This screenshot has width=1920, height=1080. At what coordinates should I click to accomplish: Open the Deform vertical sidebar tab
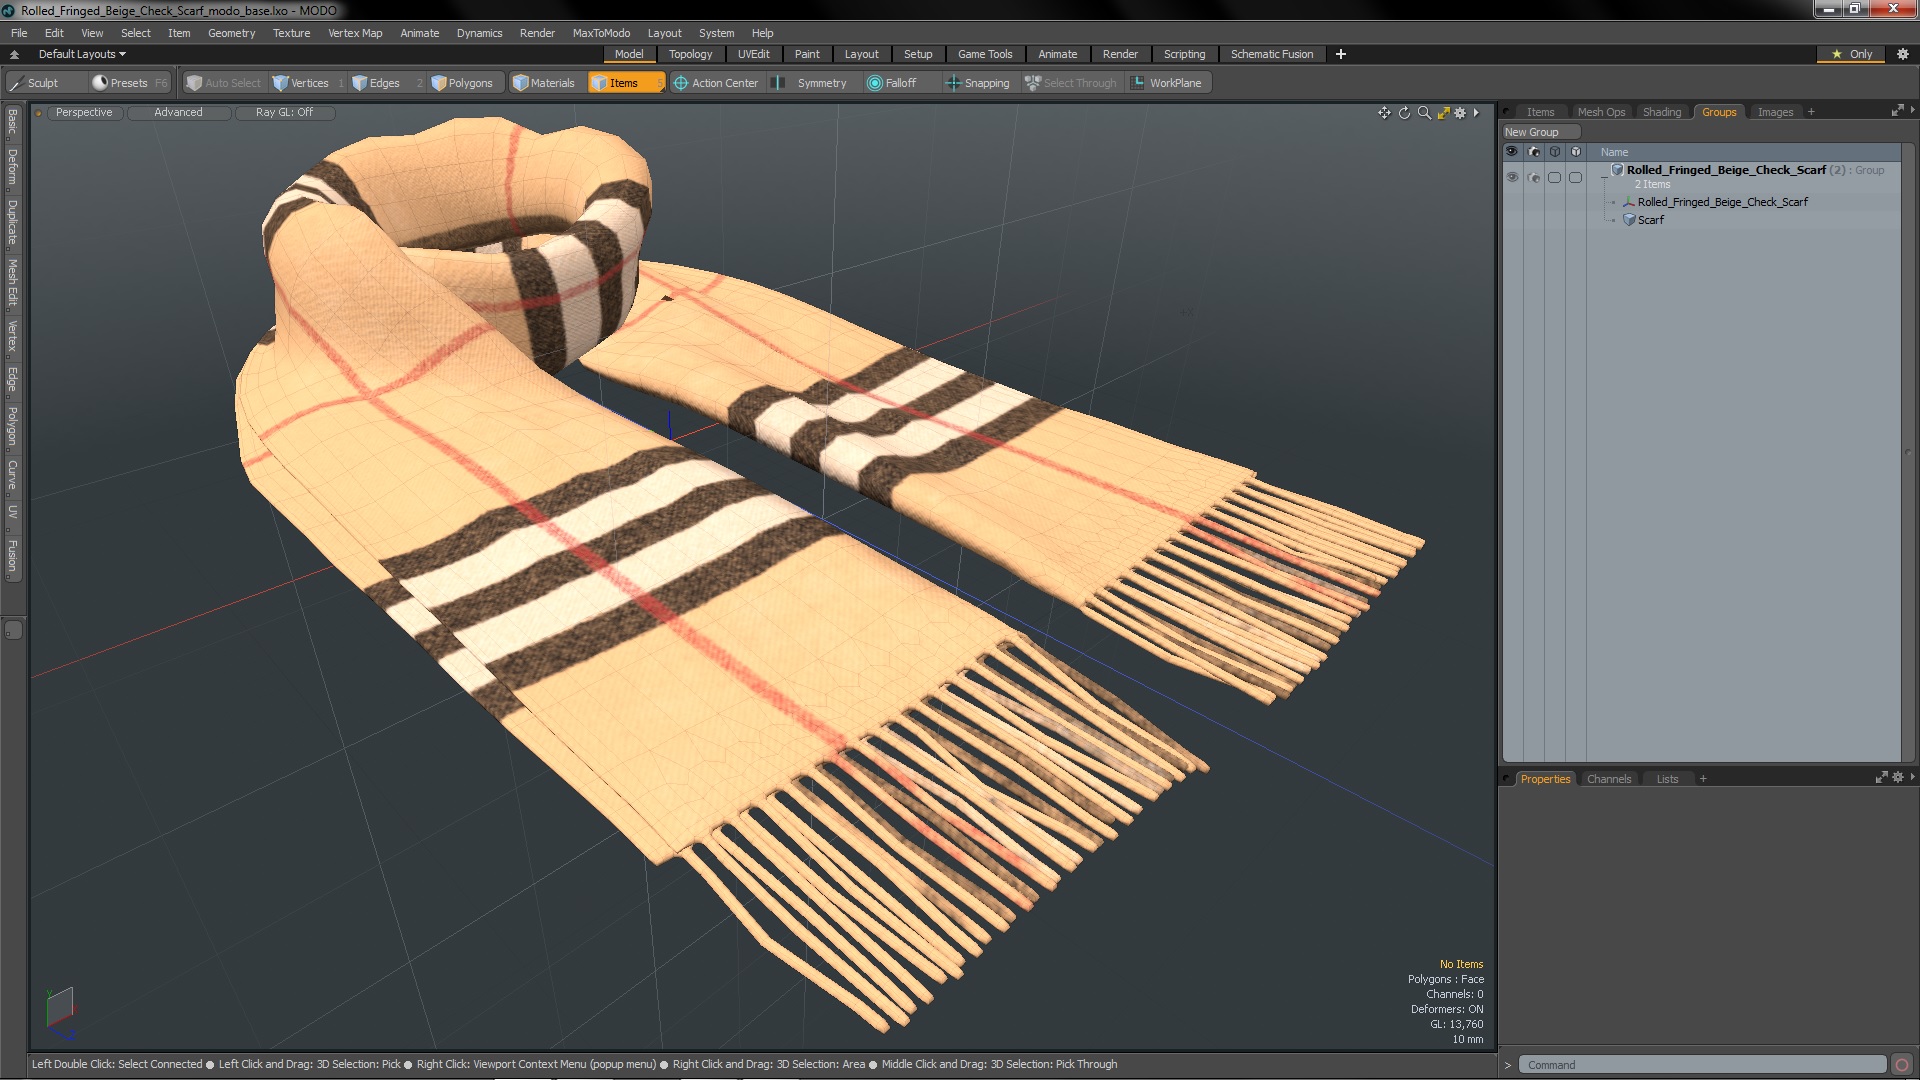pyautogui.click(x=12, y=168)
